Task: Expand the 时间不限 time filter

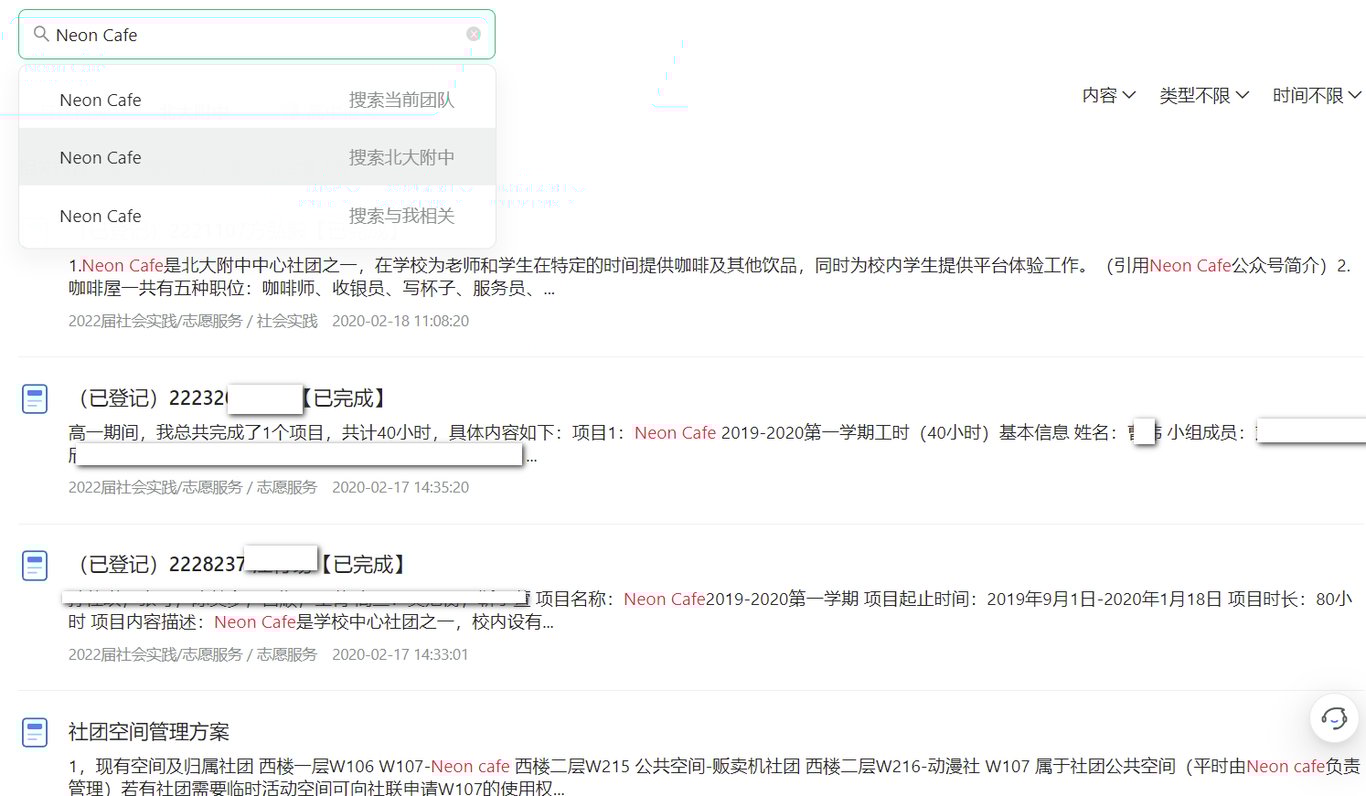Action: coord(1316,95)
